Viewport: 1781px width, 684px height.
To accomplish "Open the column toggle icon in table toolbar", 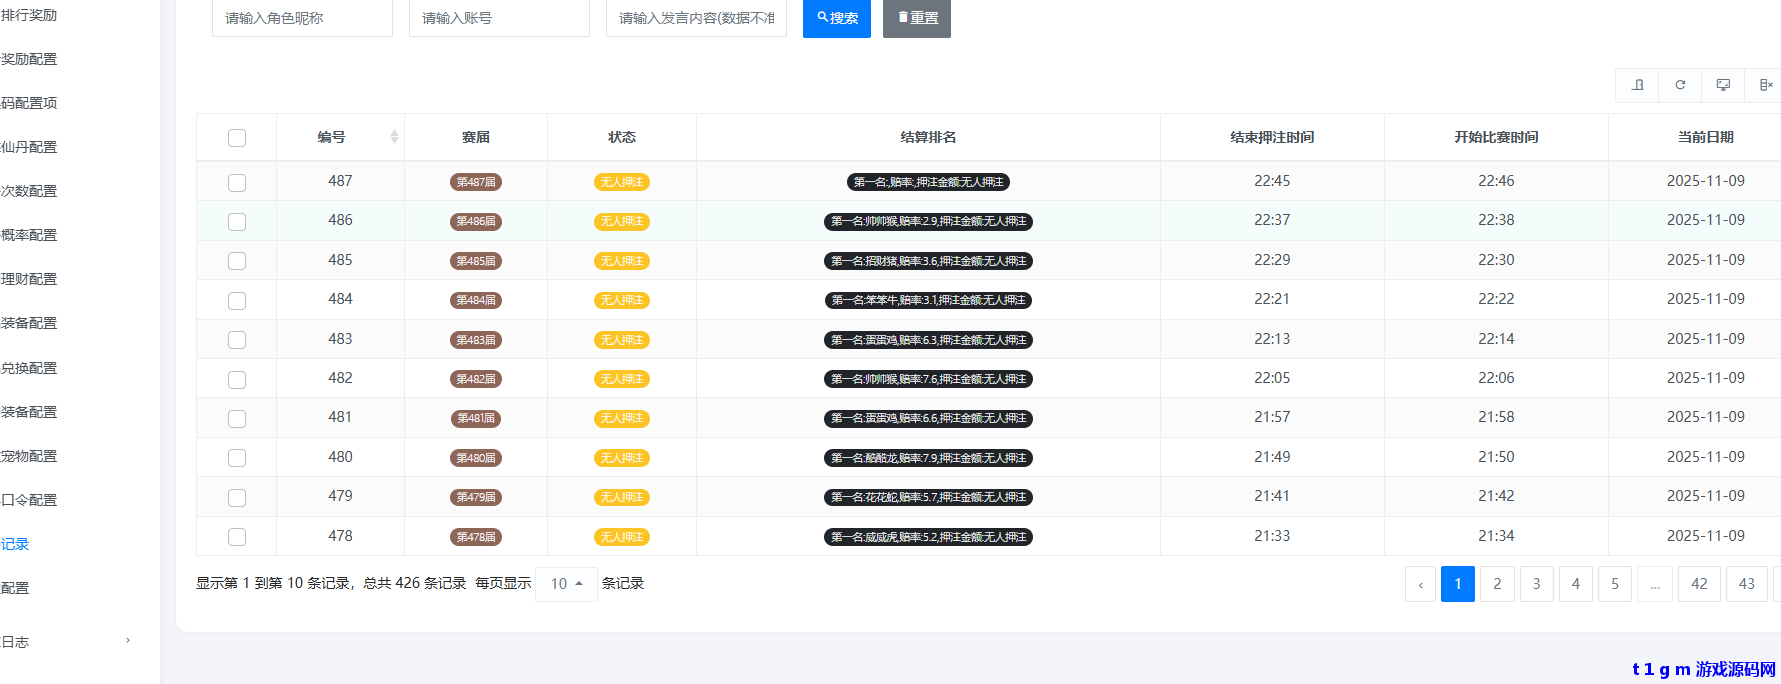I will click(1765, 85).
